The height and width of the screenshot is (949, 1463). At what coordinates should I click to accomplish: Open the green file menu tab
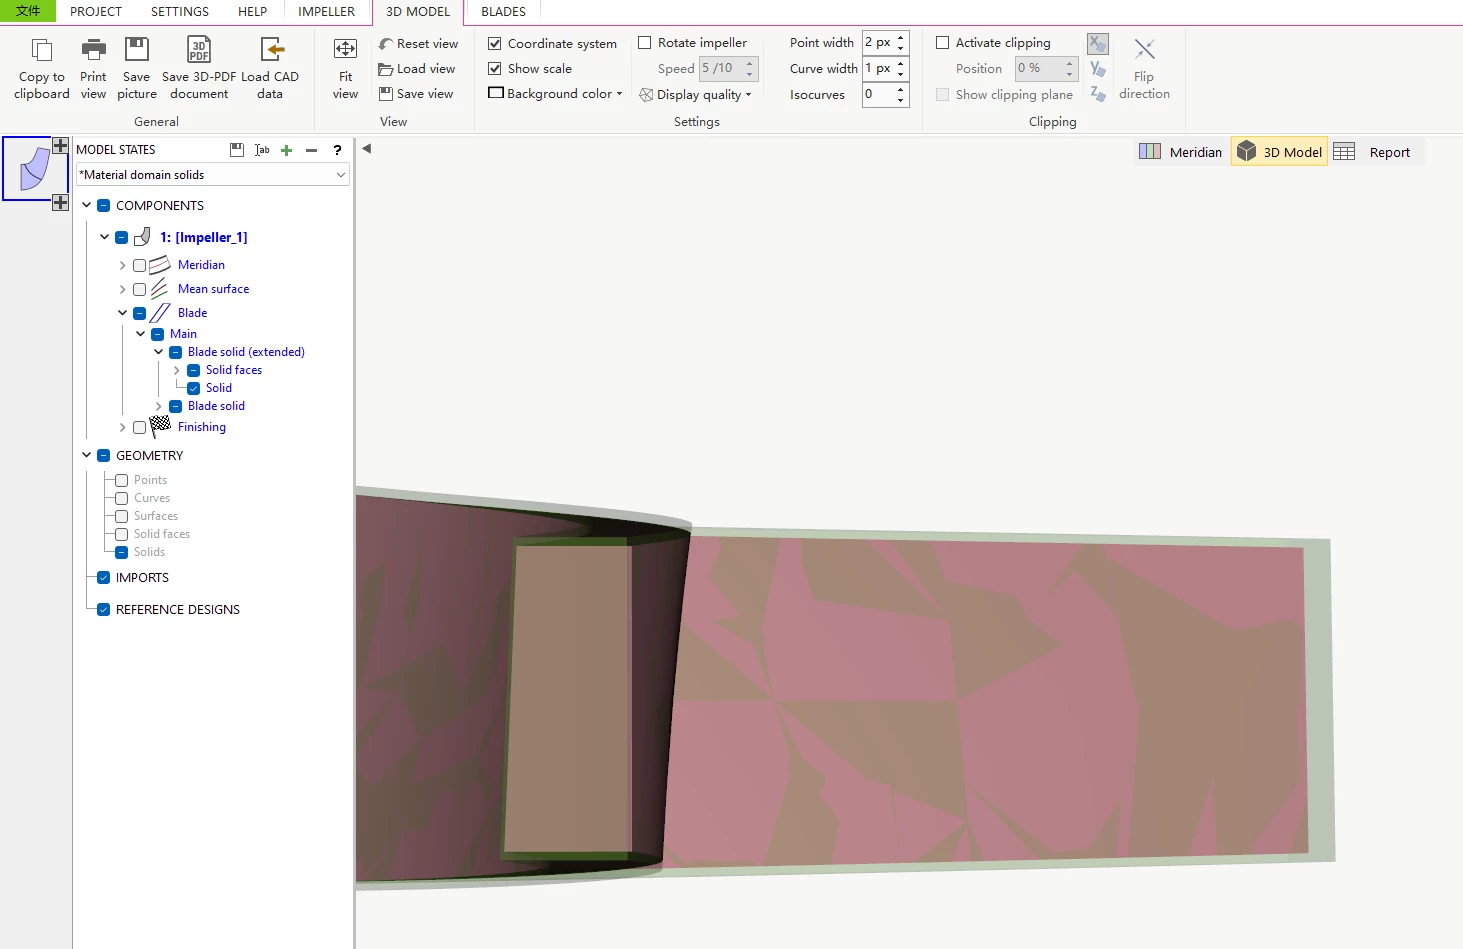pyautogui.click(x=28, y=11)
